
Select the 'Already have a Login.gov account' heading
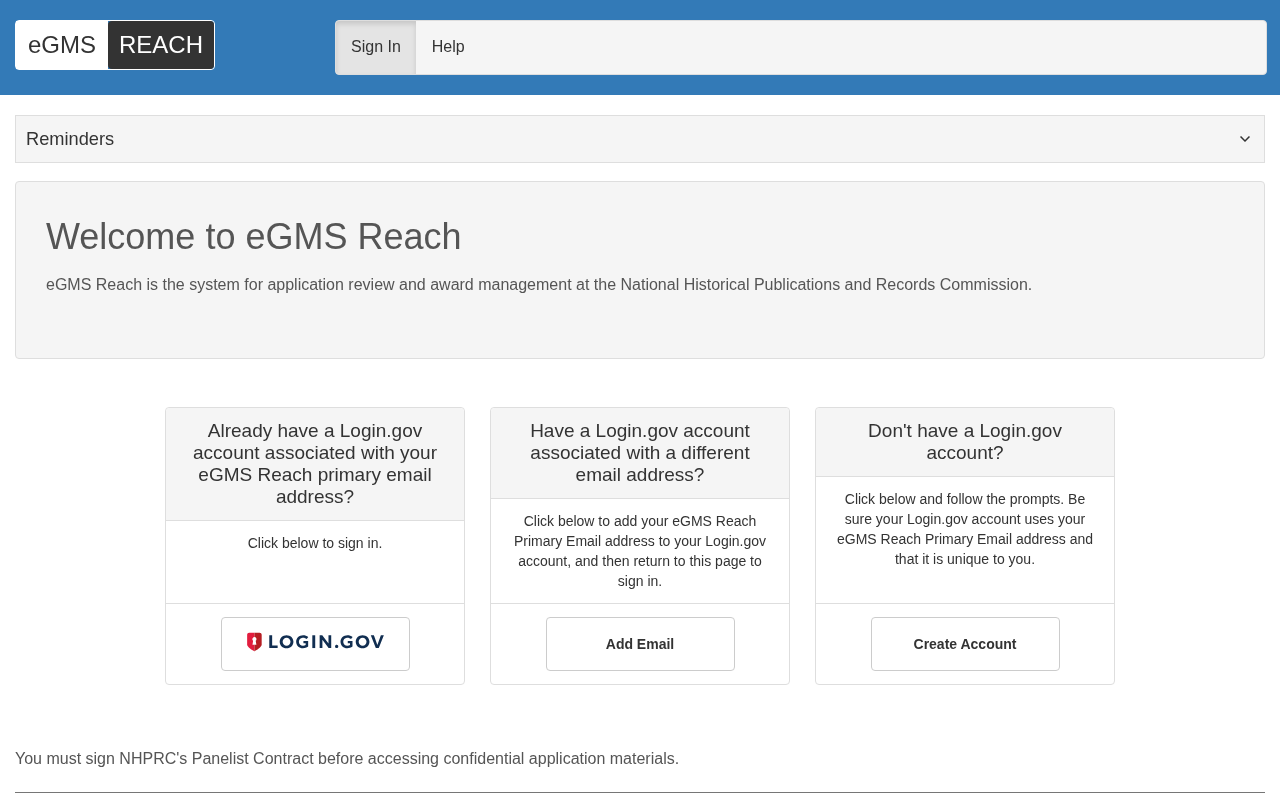pos(315,464)
